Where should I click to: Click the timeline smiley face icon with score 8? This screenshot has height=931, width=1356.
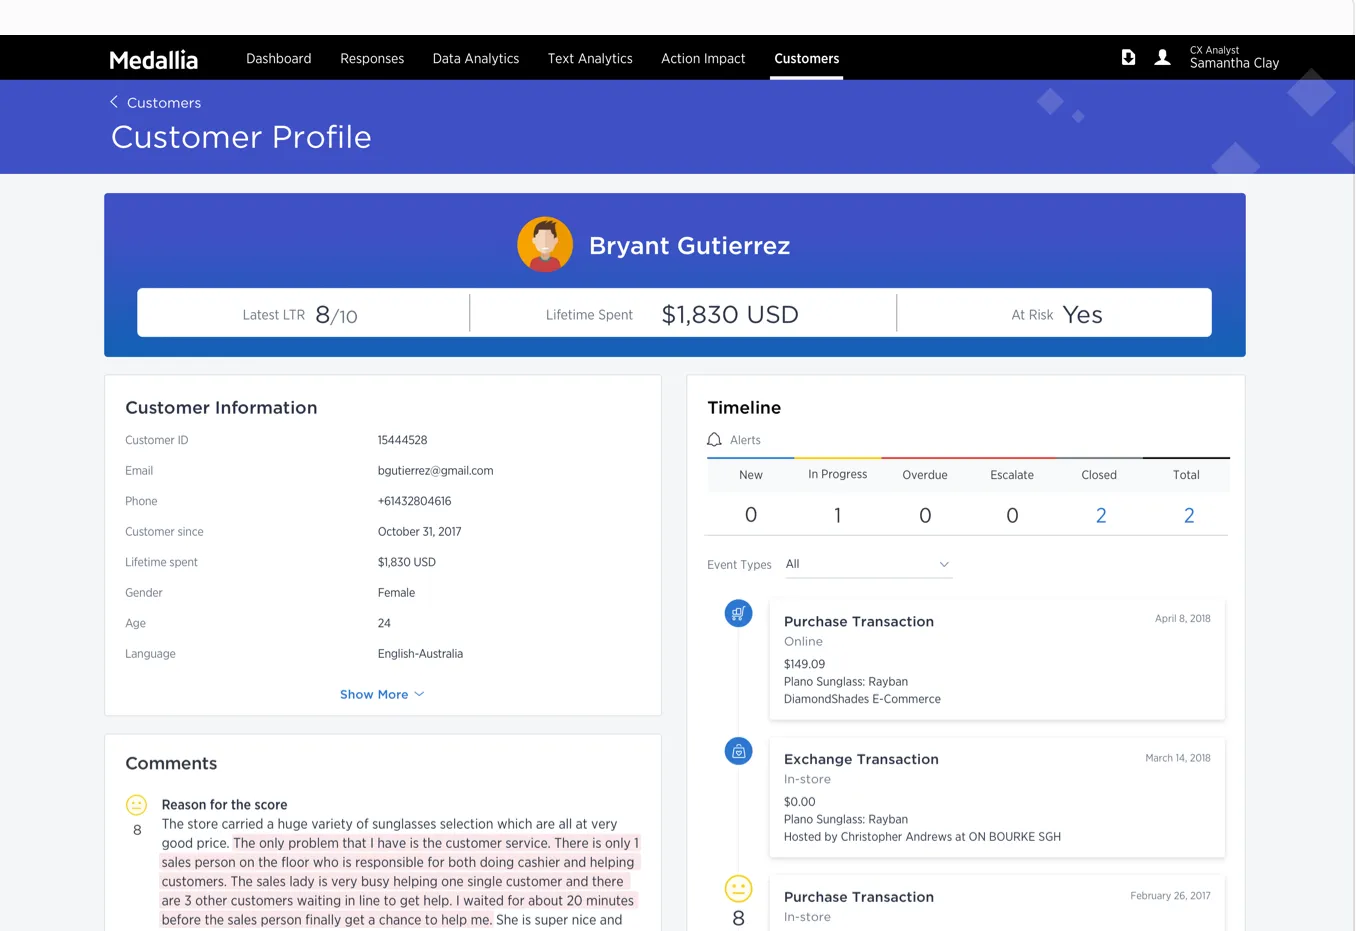coord(738,888)
